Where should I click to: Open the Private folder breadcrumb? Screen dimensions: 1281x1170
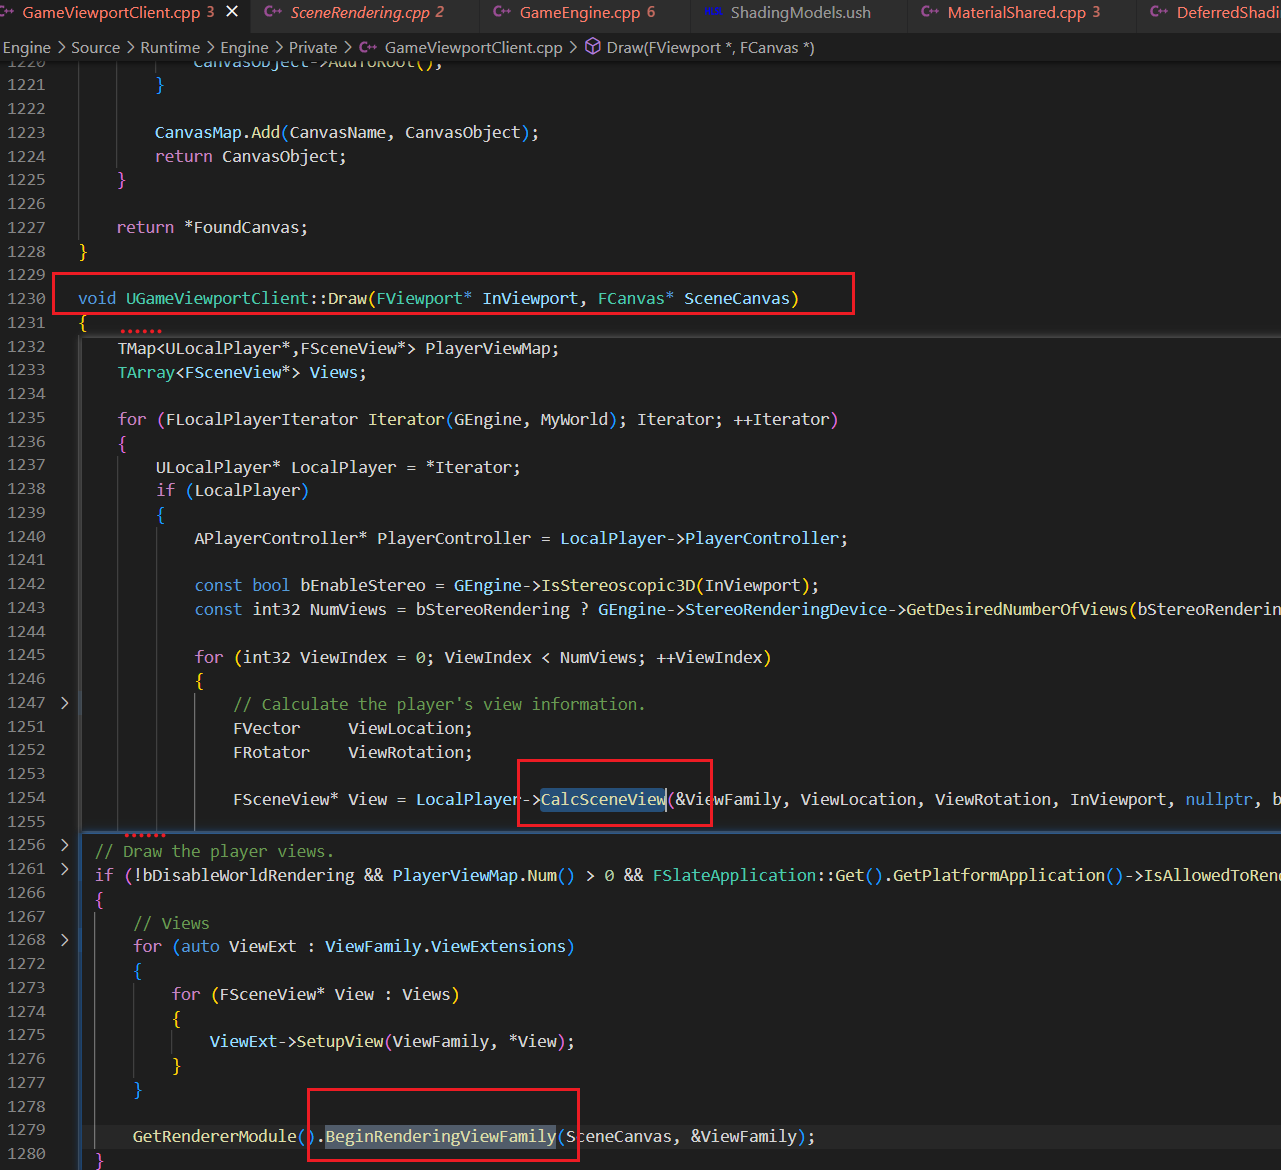pos(313,47)
